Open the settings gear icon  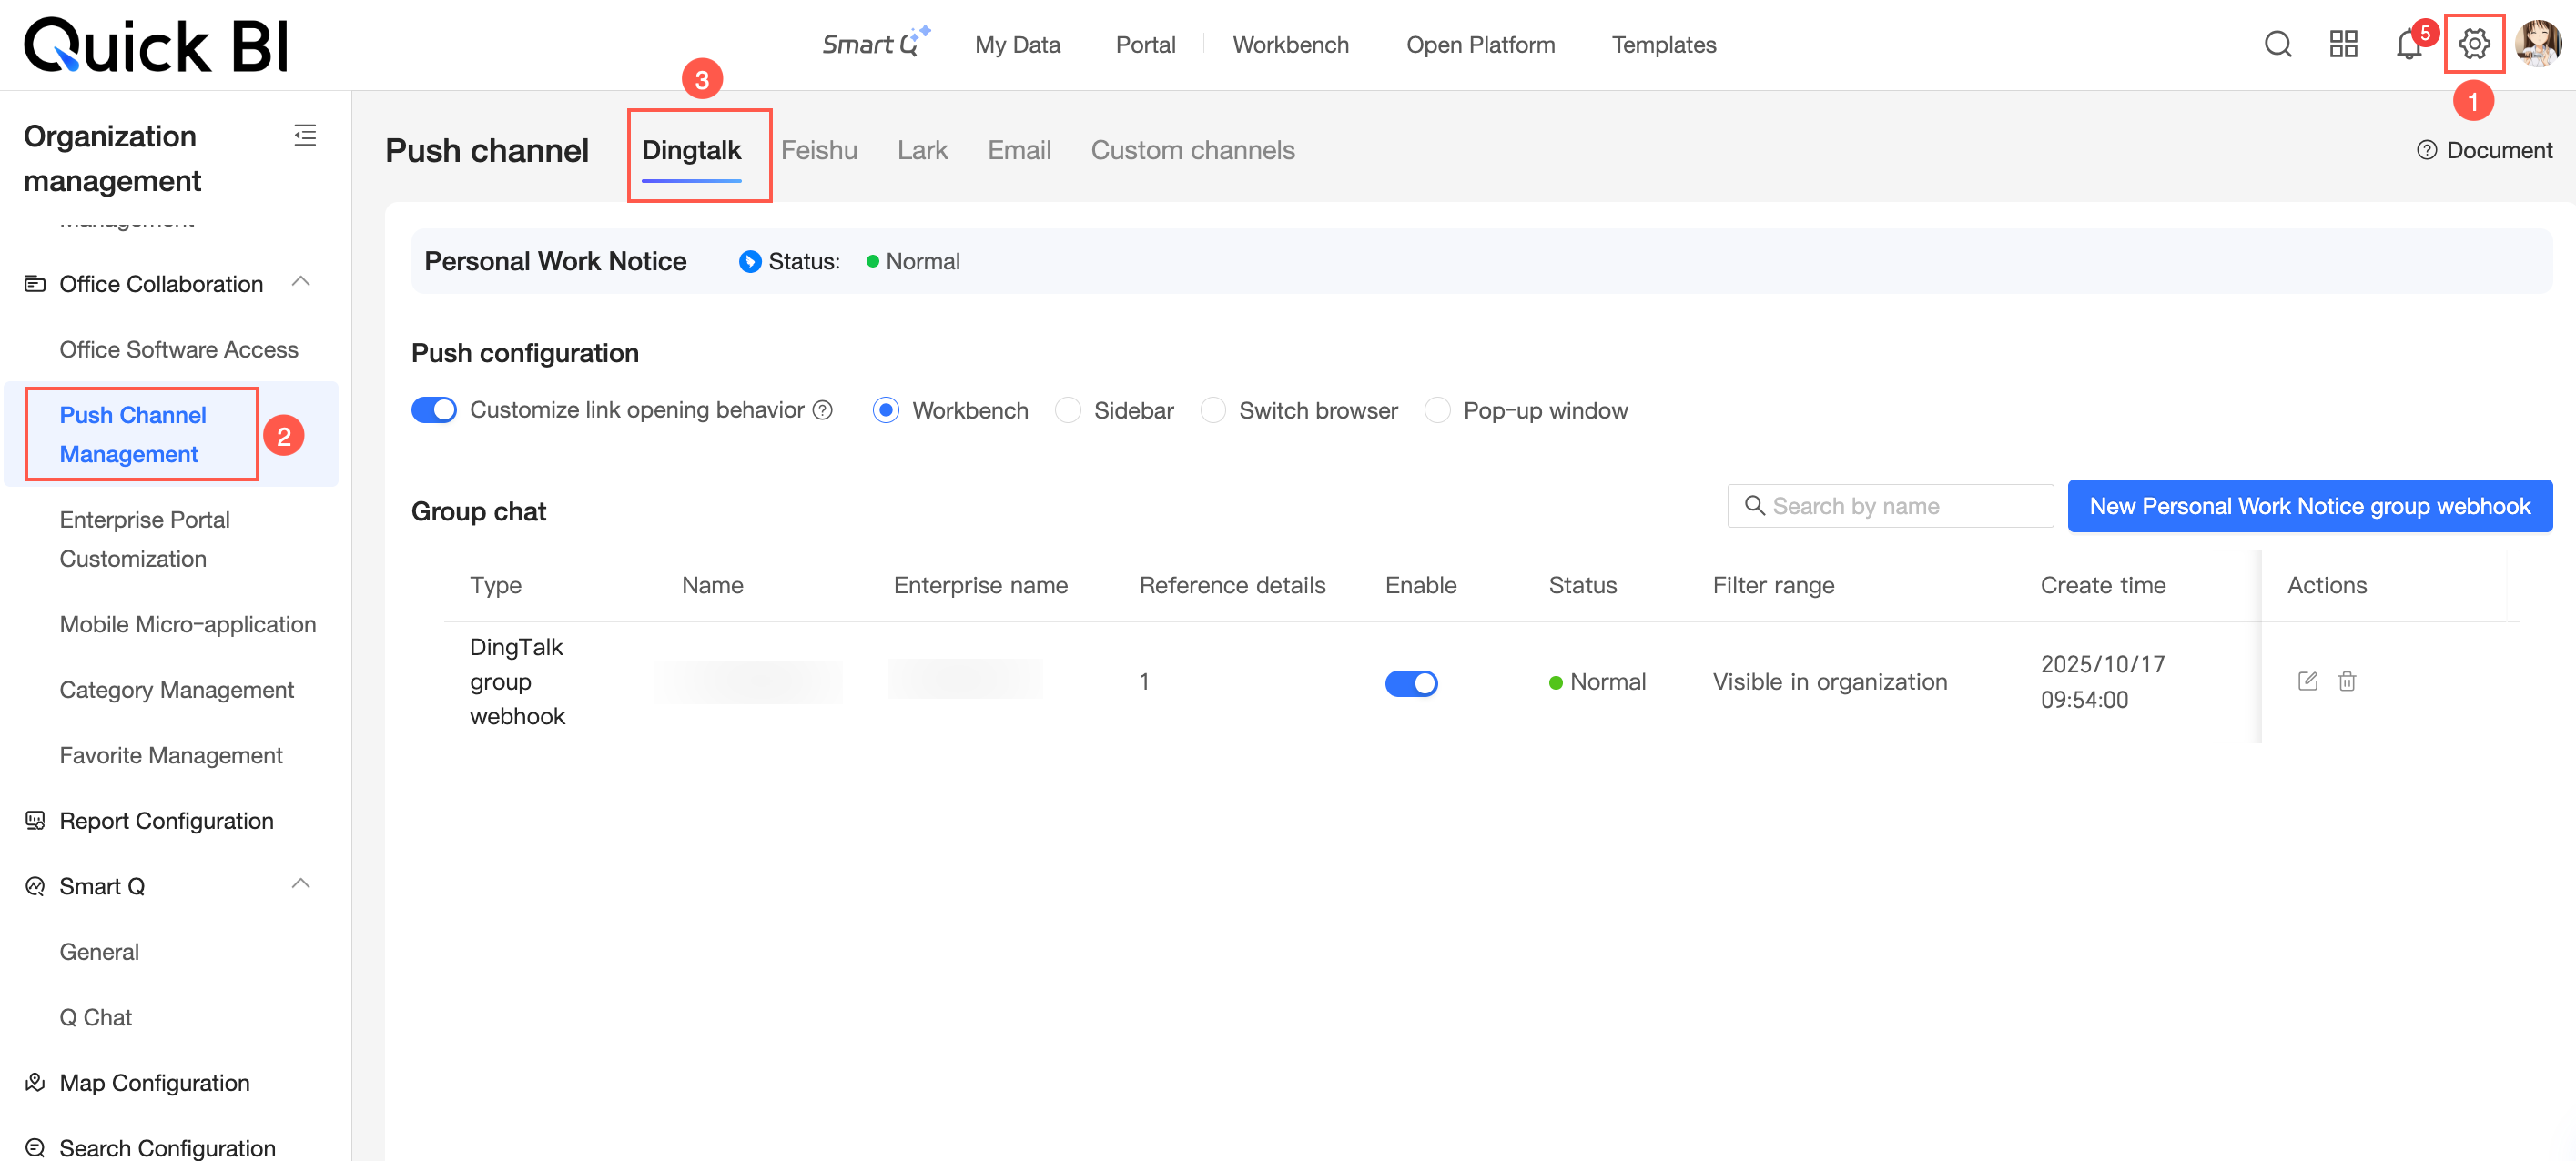coord(2473,44)
